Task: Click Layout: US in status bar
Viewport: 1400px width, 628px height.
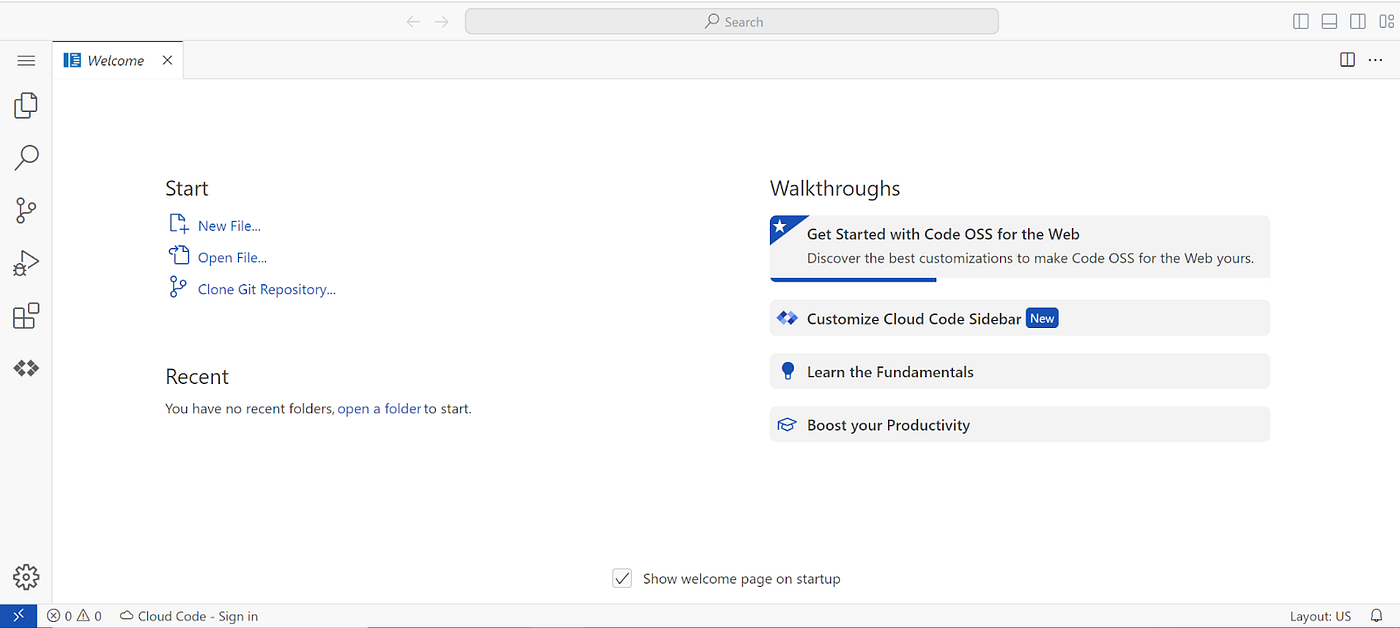Action: point(1320,616)
